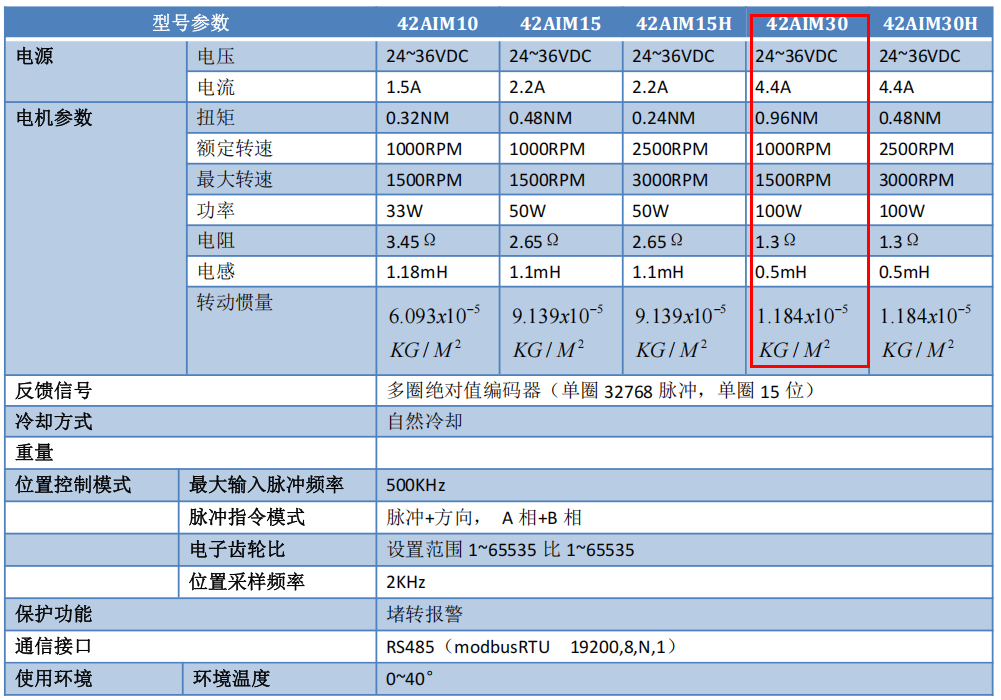The image size is (1001, 700).
Task: Click the 最大输入脉冲频率 label
Action: (x=266, y=484)
